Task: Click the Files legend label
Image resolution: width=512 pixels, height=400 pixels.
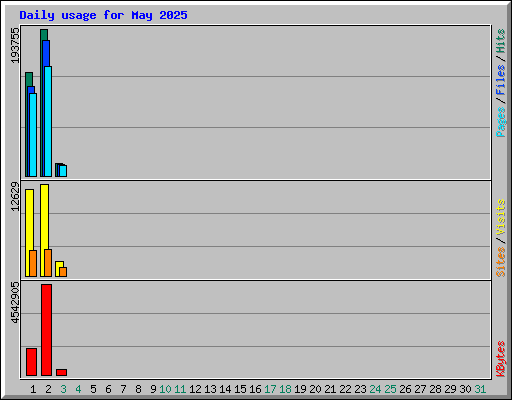Action: [501, 80]
